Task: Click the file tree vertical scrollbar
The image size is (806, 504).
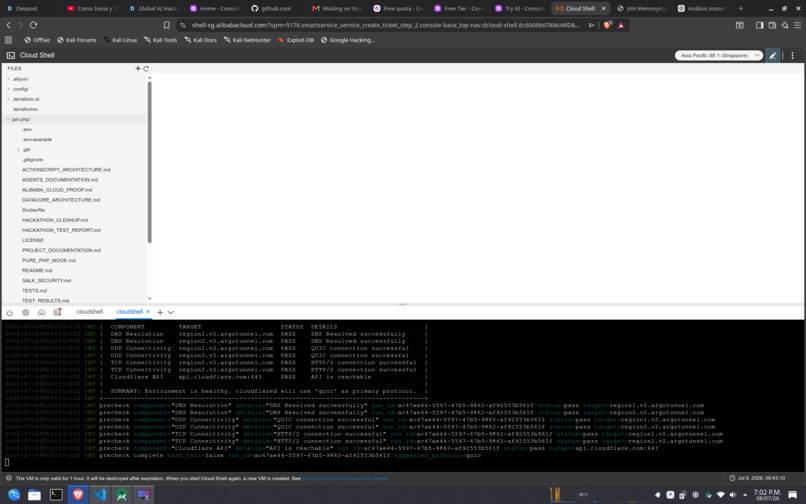Action: coord(150,161)
